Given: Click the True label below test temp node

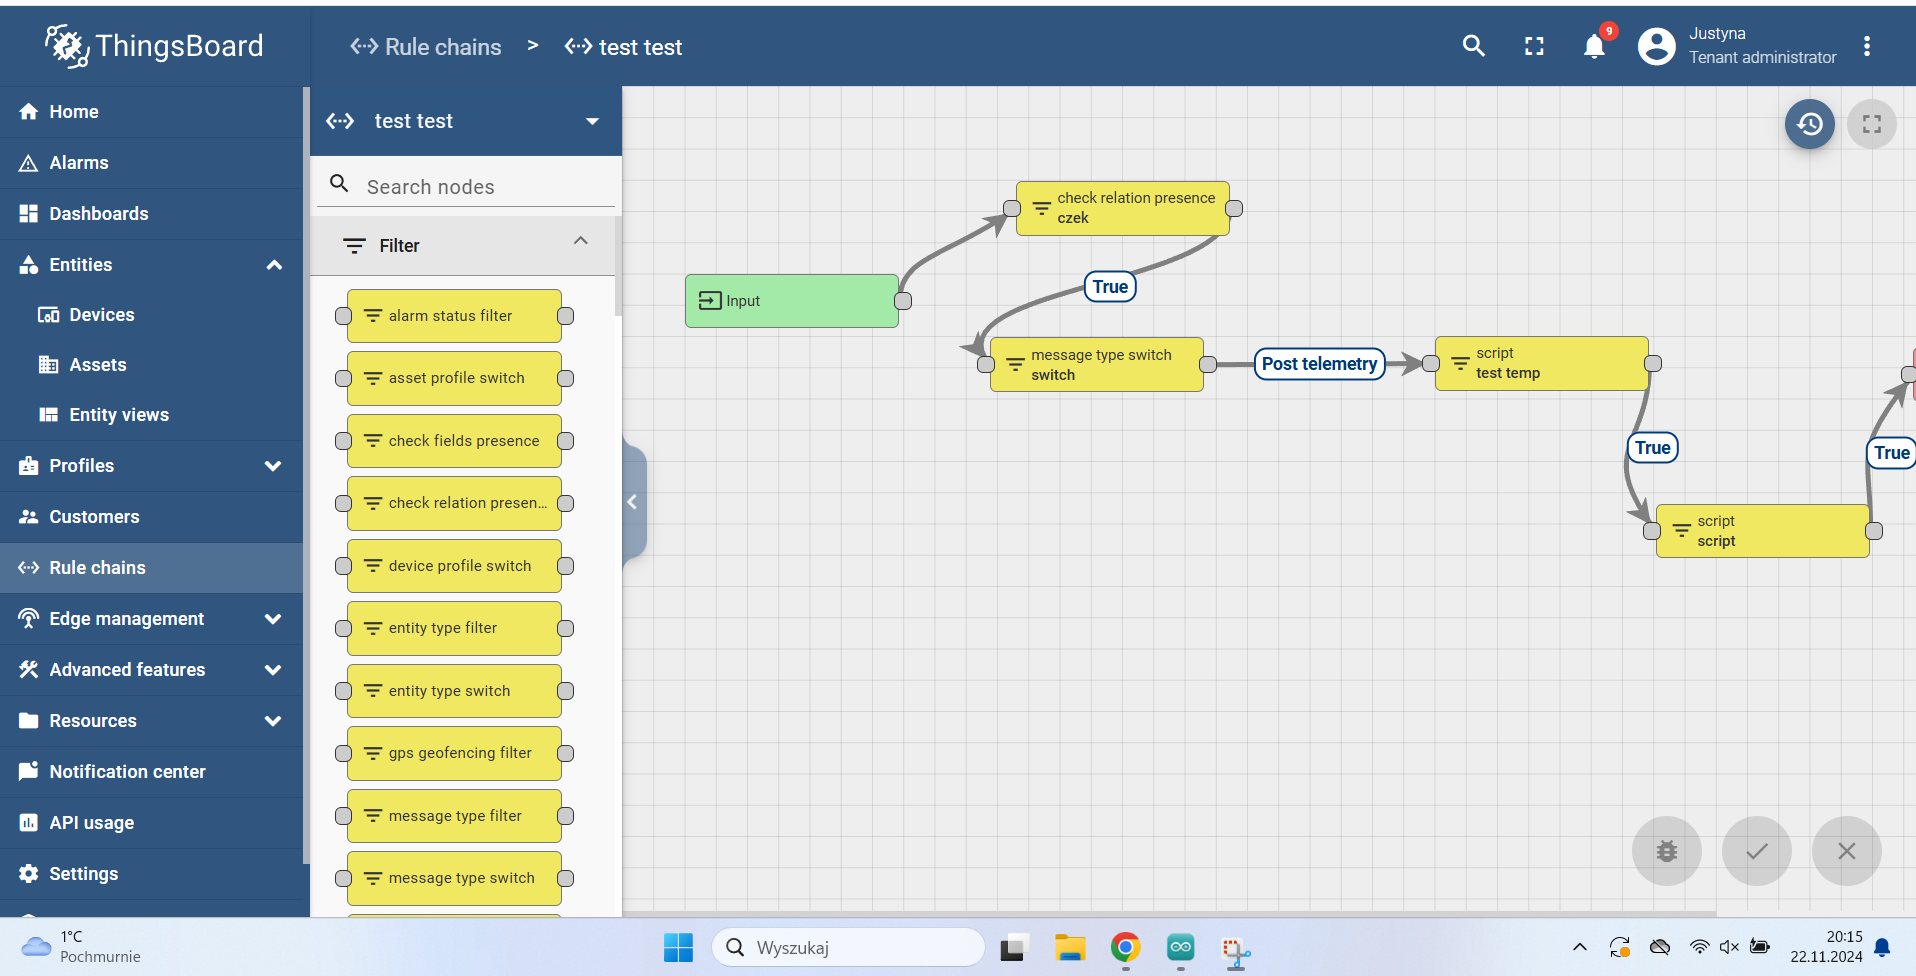Looking at the screenshot, I should [x=1652, y=448].
